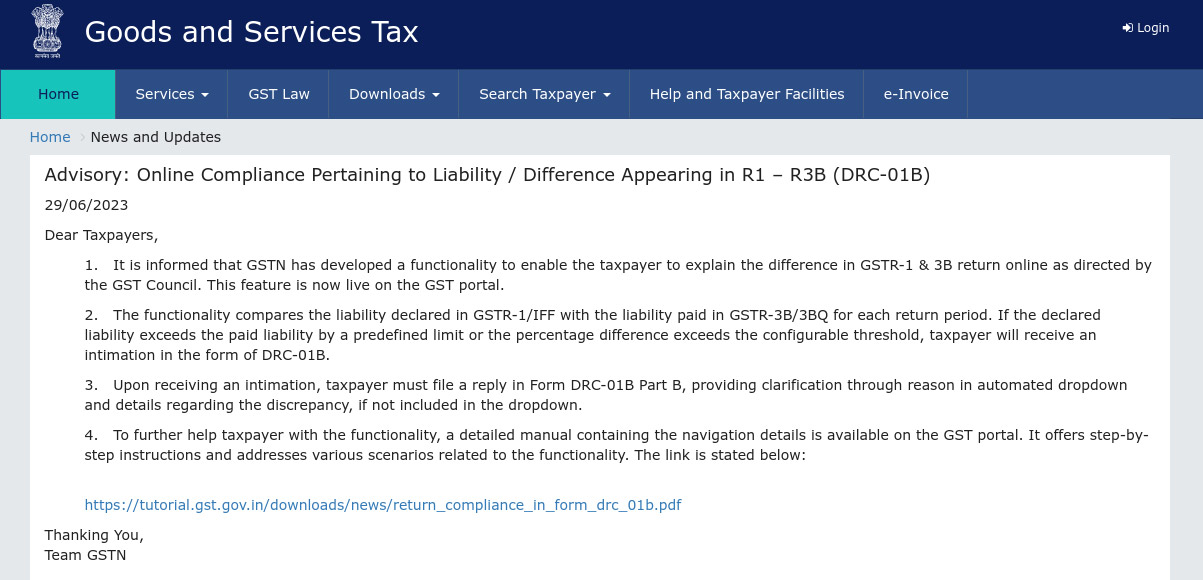Expand the caret arrow beside Downloads
Screen dimensions: 1203x580
(436, 95)
